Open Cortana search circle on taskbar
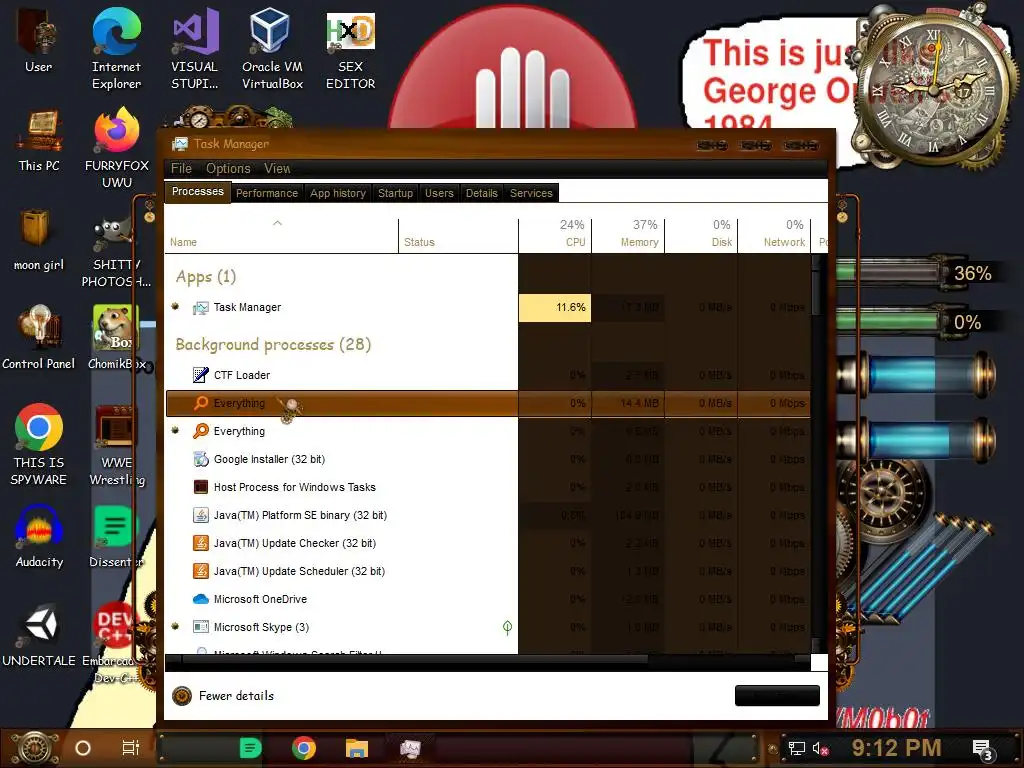Screen dimensions: 1024x768 [x=83, y=748]
